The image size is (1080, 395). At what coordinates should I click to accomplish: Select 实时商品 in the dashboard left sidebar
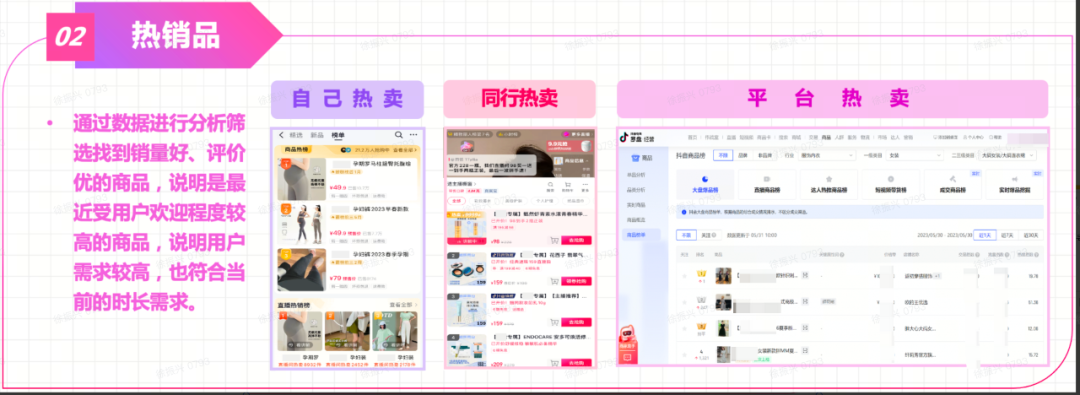[x=636, y=205]
